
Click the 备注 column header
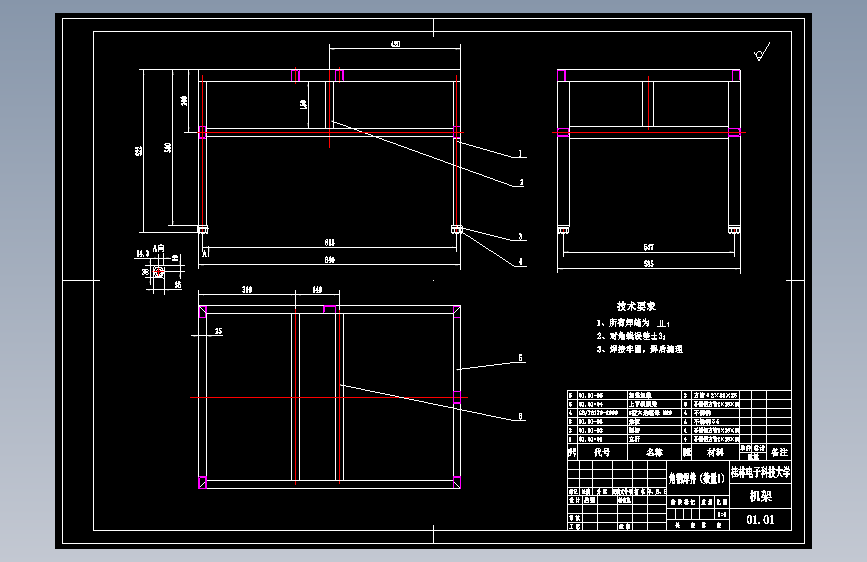coord(779,452)
